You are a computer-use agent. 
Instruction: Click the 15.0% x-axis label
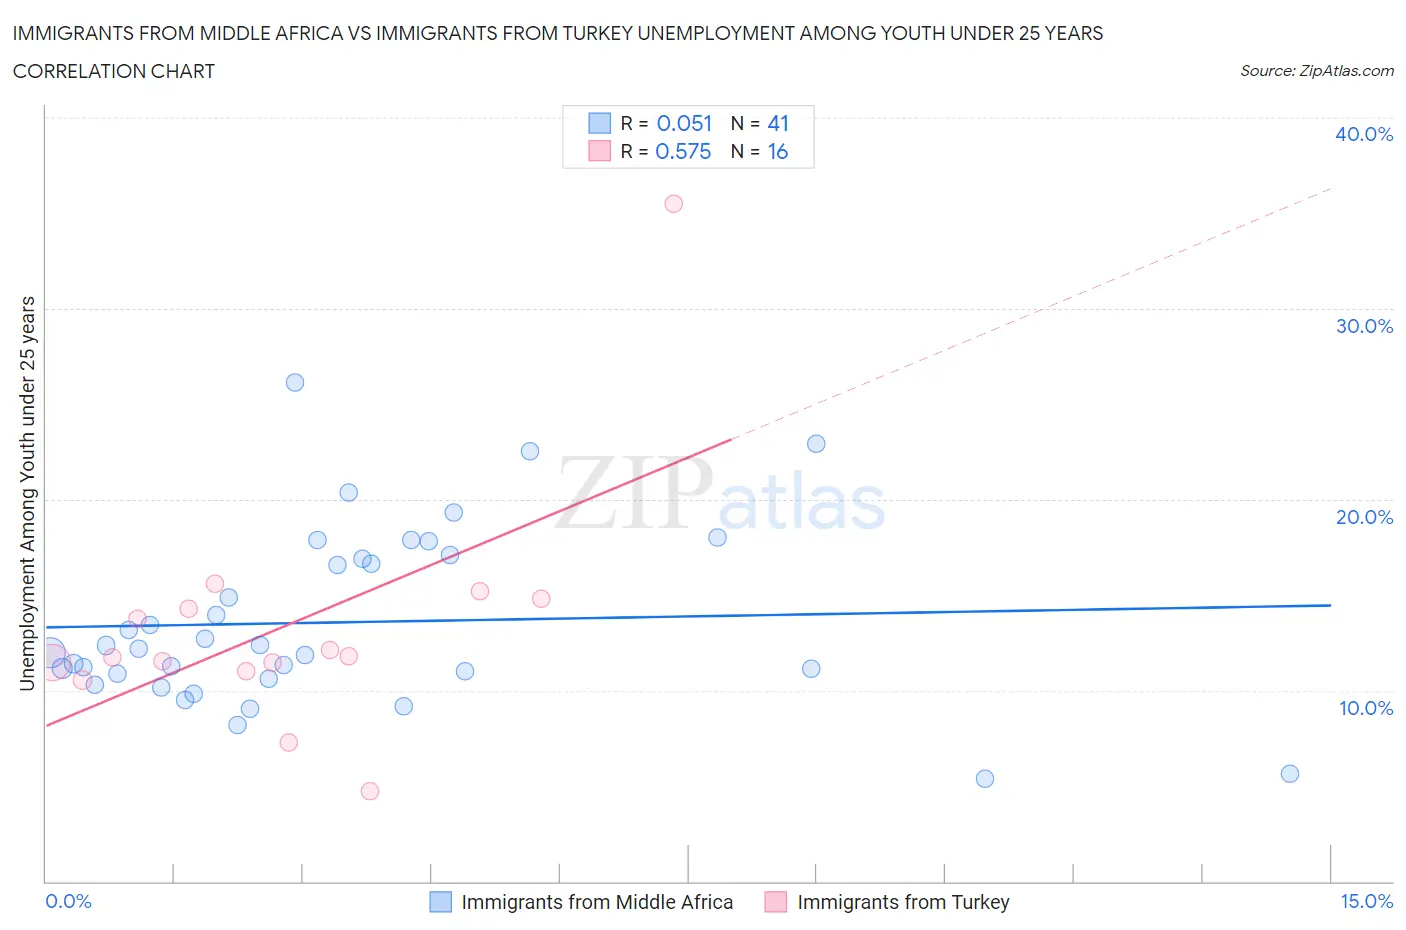[1366, 902]
